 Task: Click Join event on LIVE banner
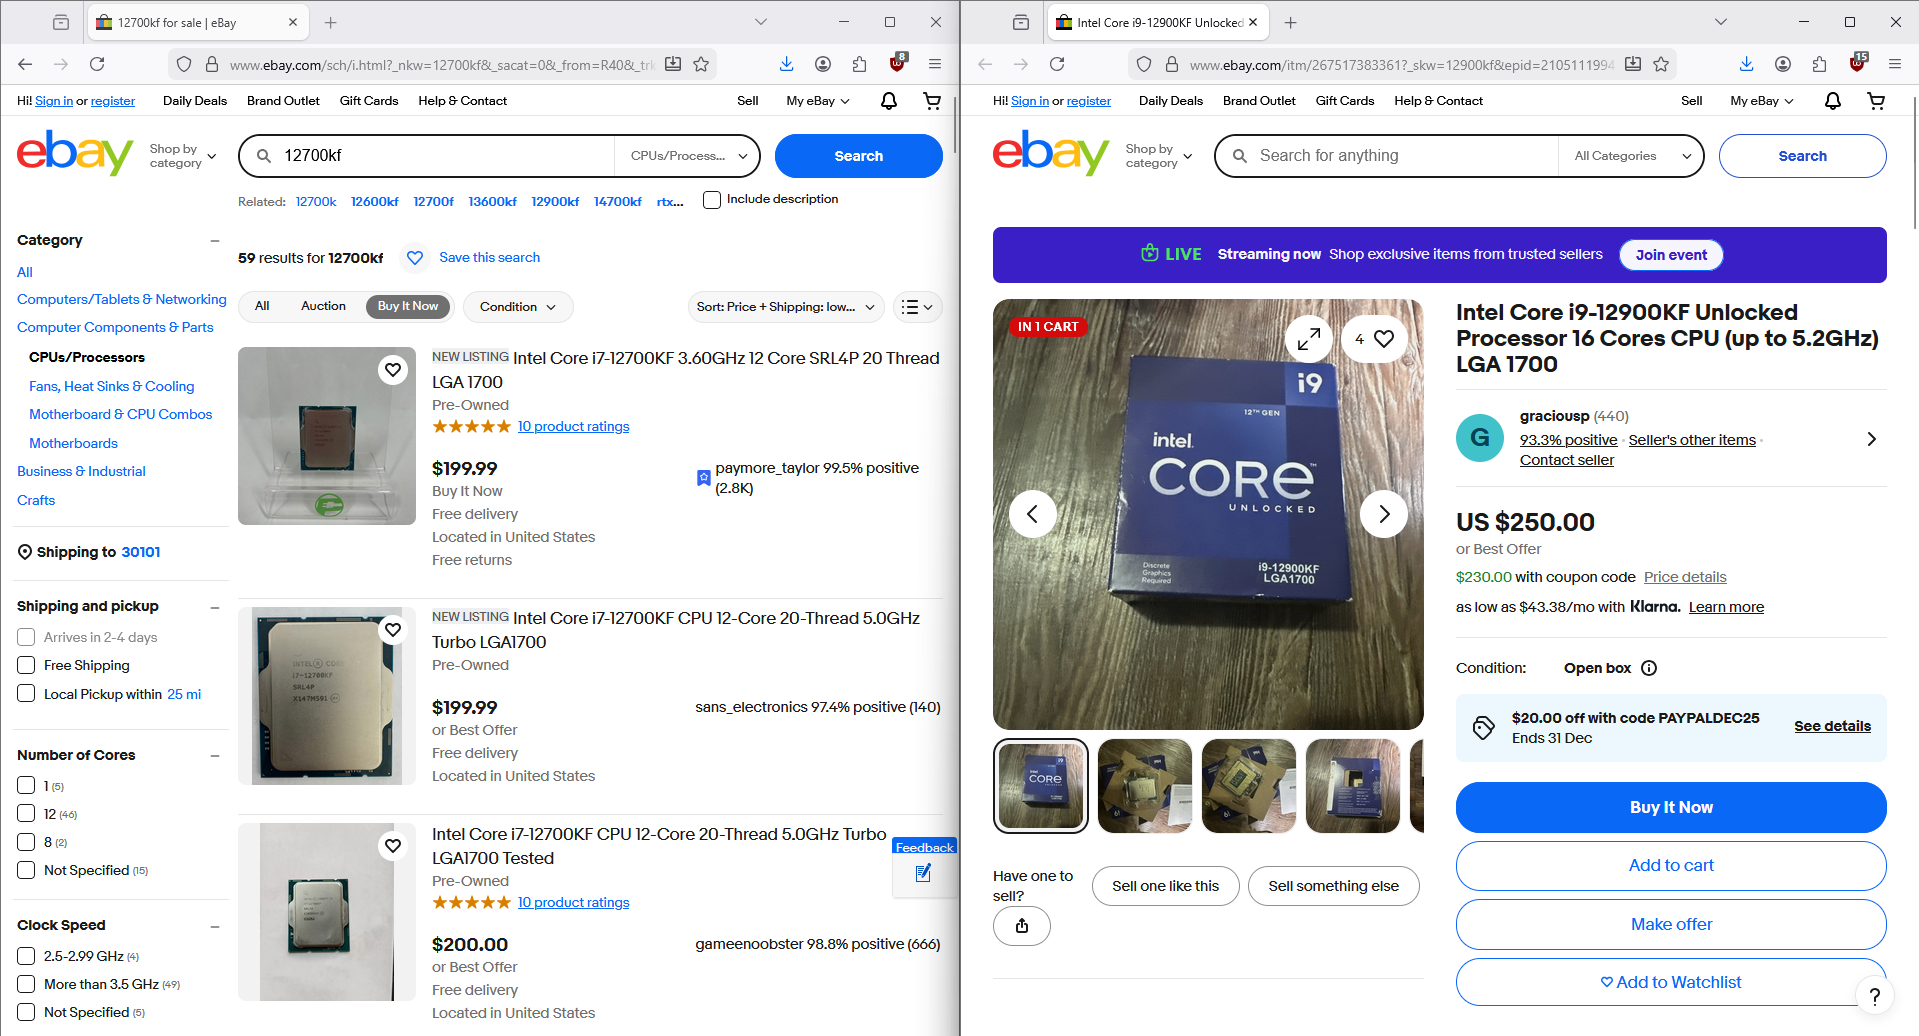pos(1671,255)
